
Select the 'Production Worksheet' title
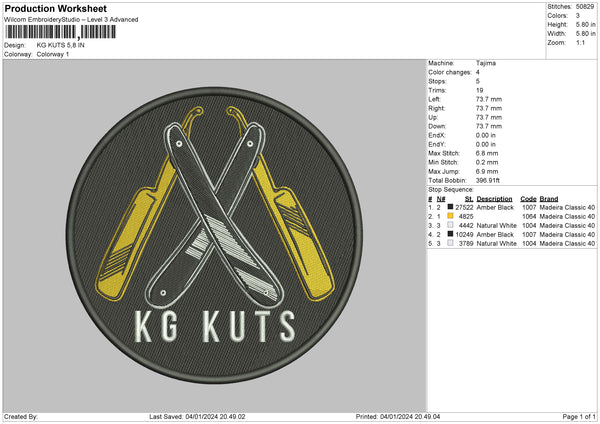(x=55, y=8)
